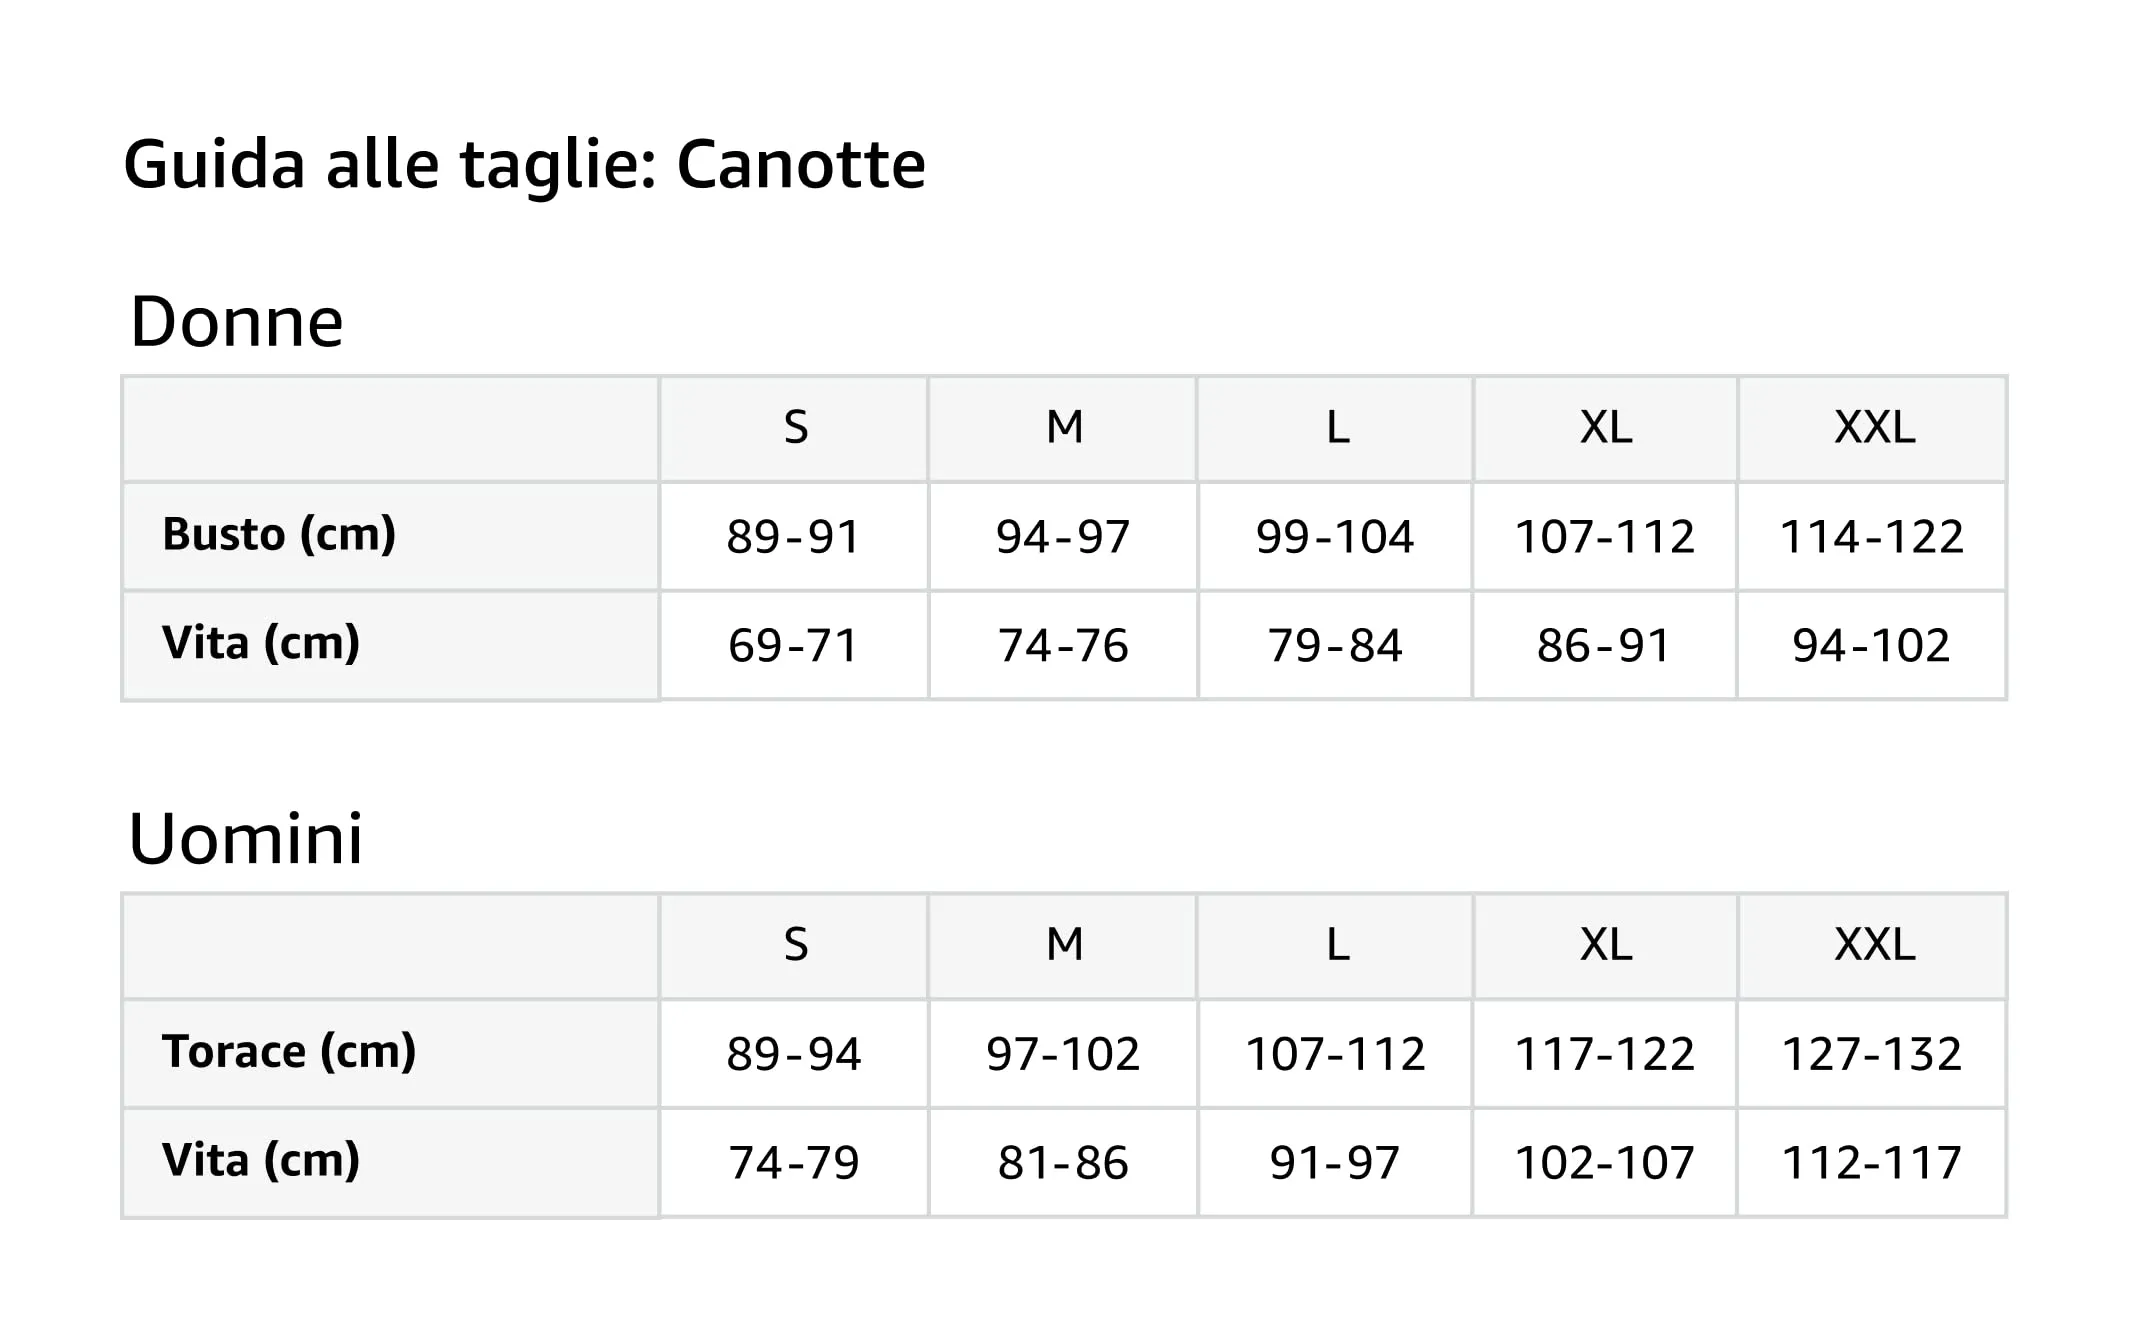Screen dimensions: 2133x1339
Task: Select the 97-102 chest measurement cell
Action: pyautogui.click(x=1063, y=1054)
